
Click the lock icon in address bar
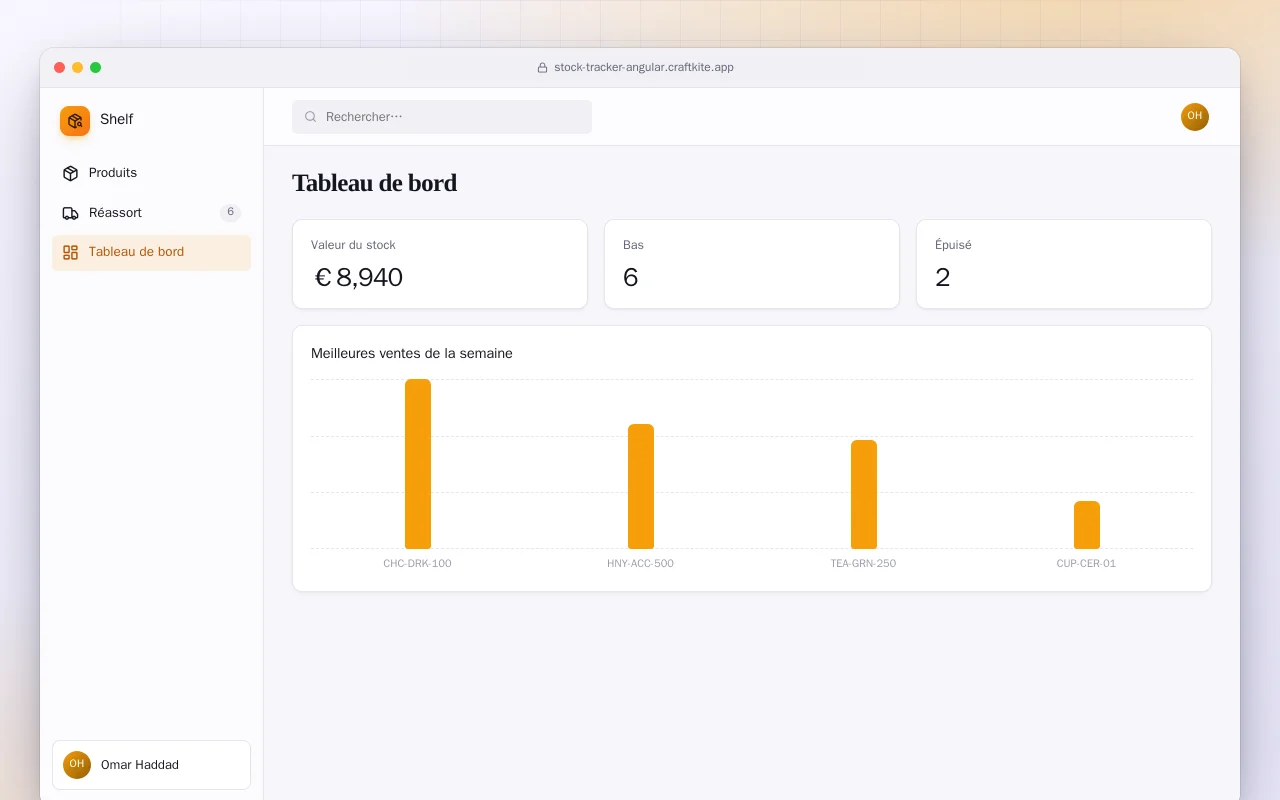coord(542,68)
